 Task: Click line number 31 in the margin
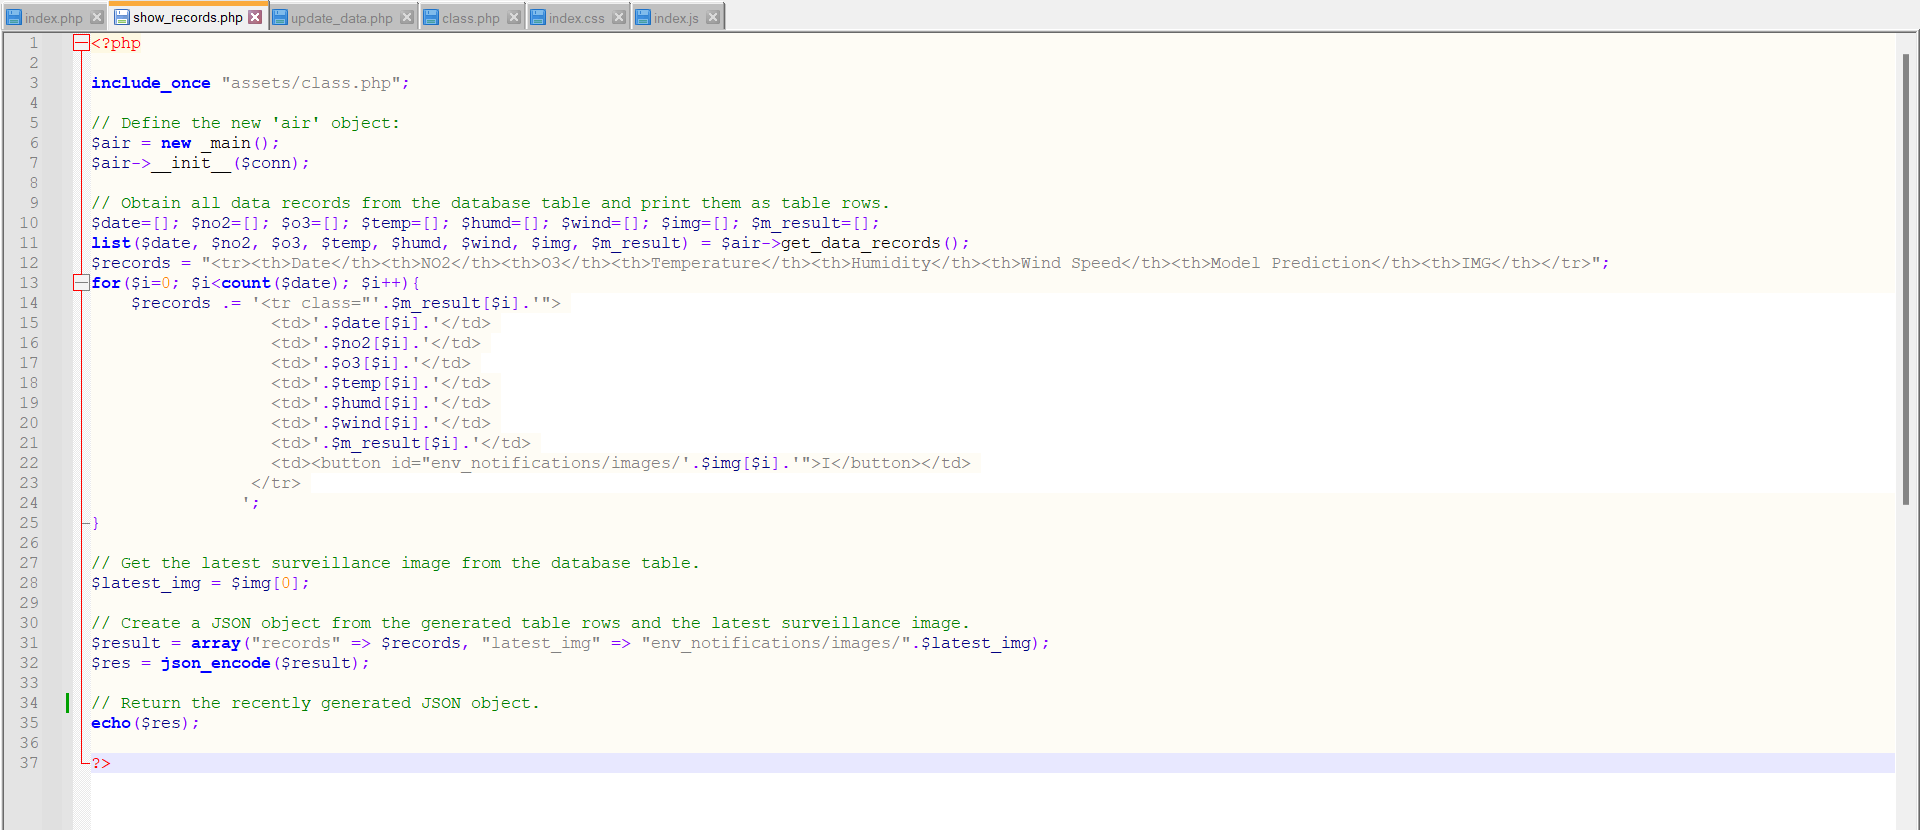(29, 643)
